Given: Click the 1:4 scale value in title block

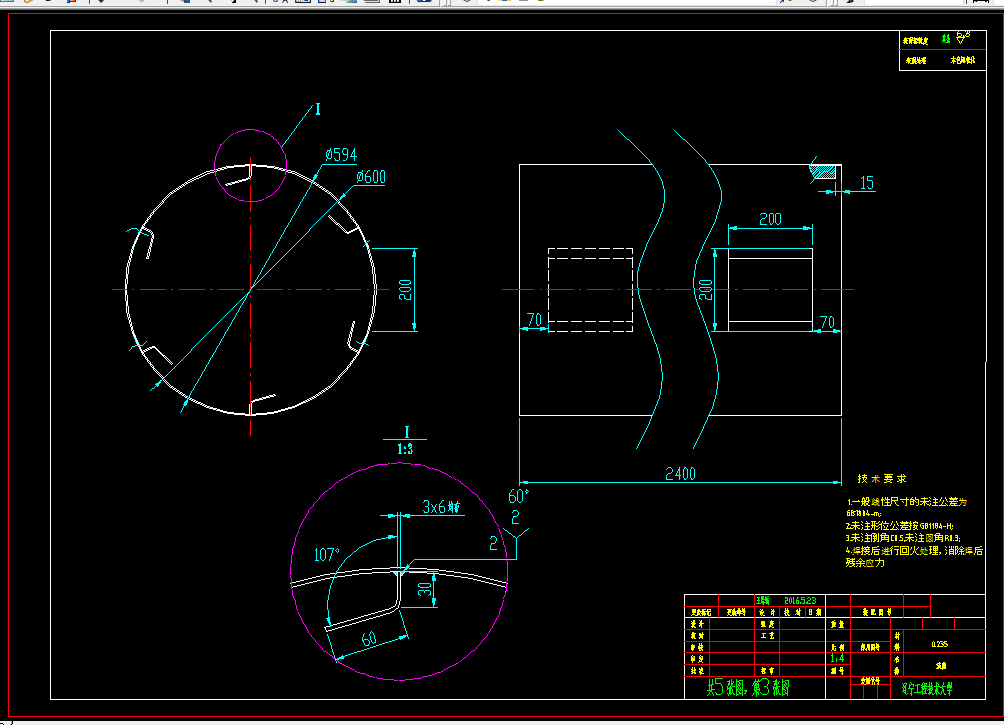Looking at the screenshot, I should click(x=837, y=658).
